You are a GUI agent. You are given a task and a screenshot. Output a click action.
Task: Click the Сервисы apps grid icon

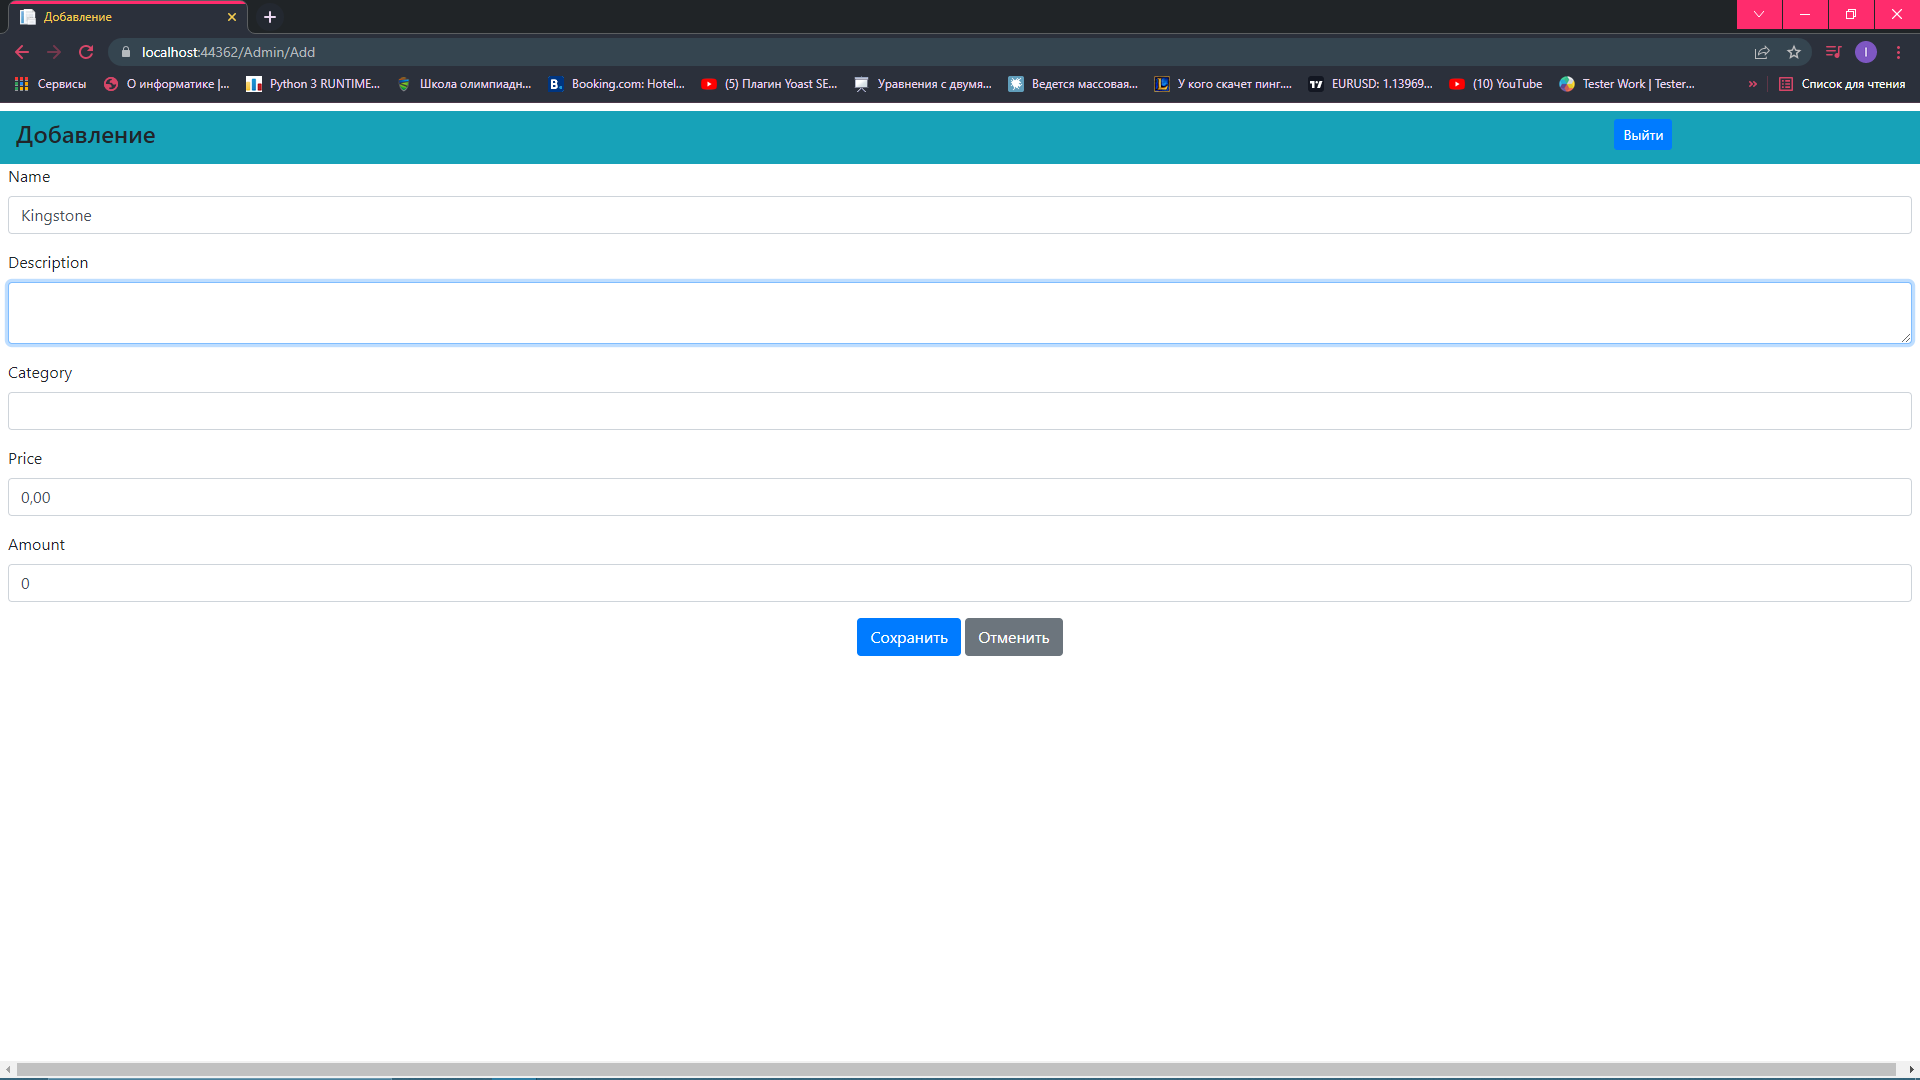point(20,84)
